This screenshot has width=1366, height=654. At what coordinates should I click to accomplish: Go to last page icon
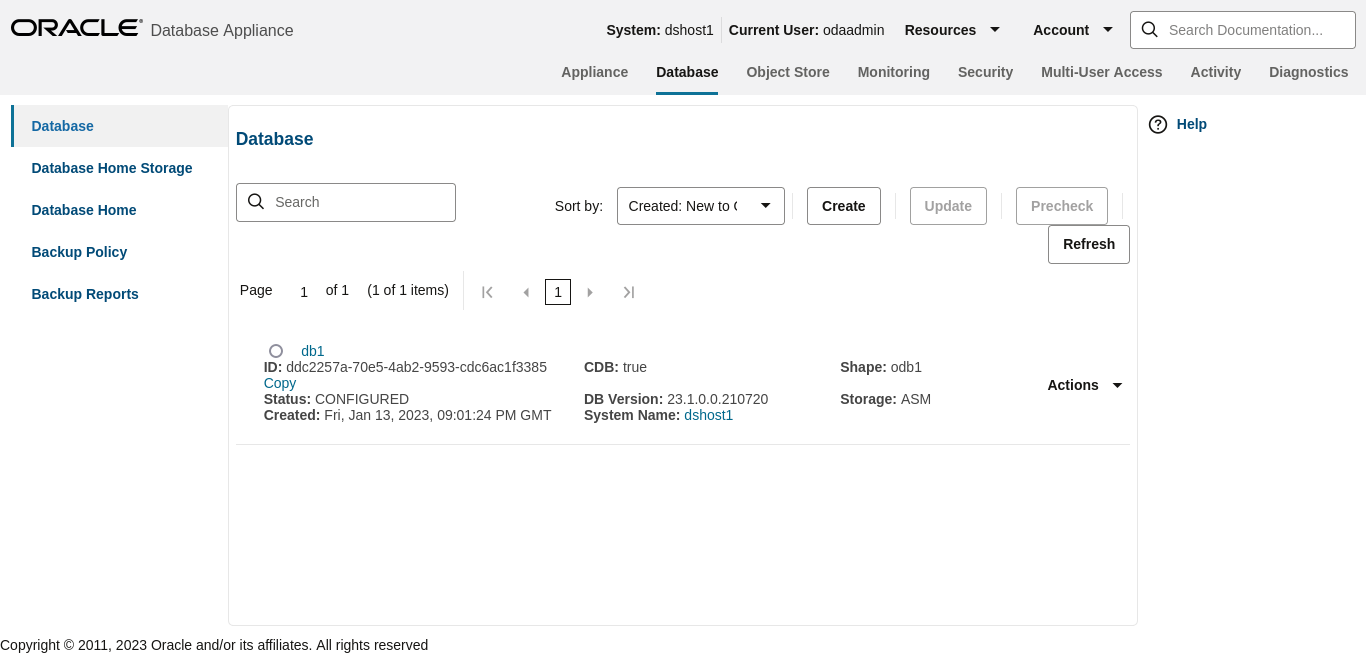click(629, 292)
